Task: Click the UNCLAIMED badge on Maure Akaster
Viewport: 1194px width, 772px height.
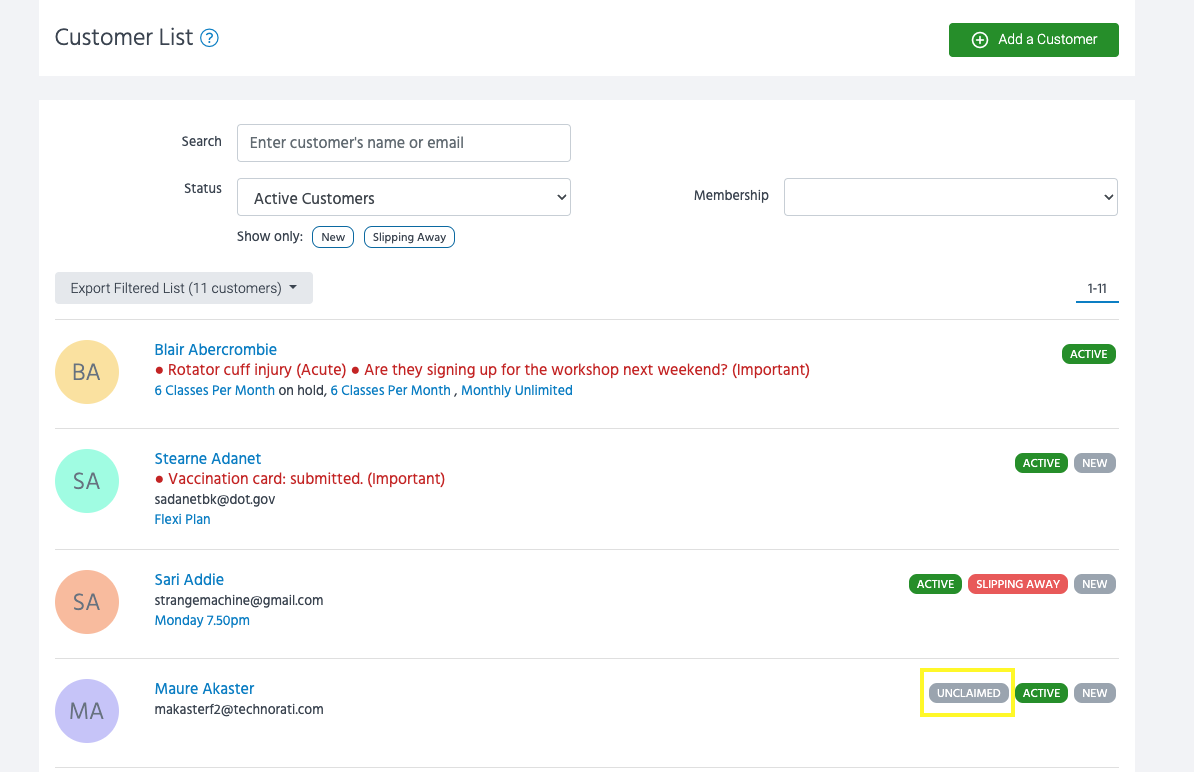Action: coord(968,693)
